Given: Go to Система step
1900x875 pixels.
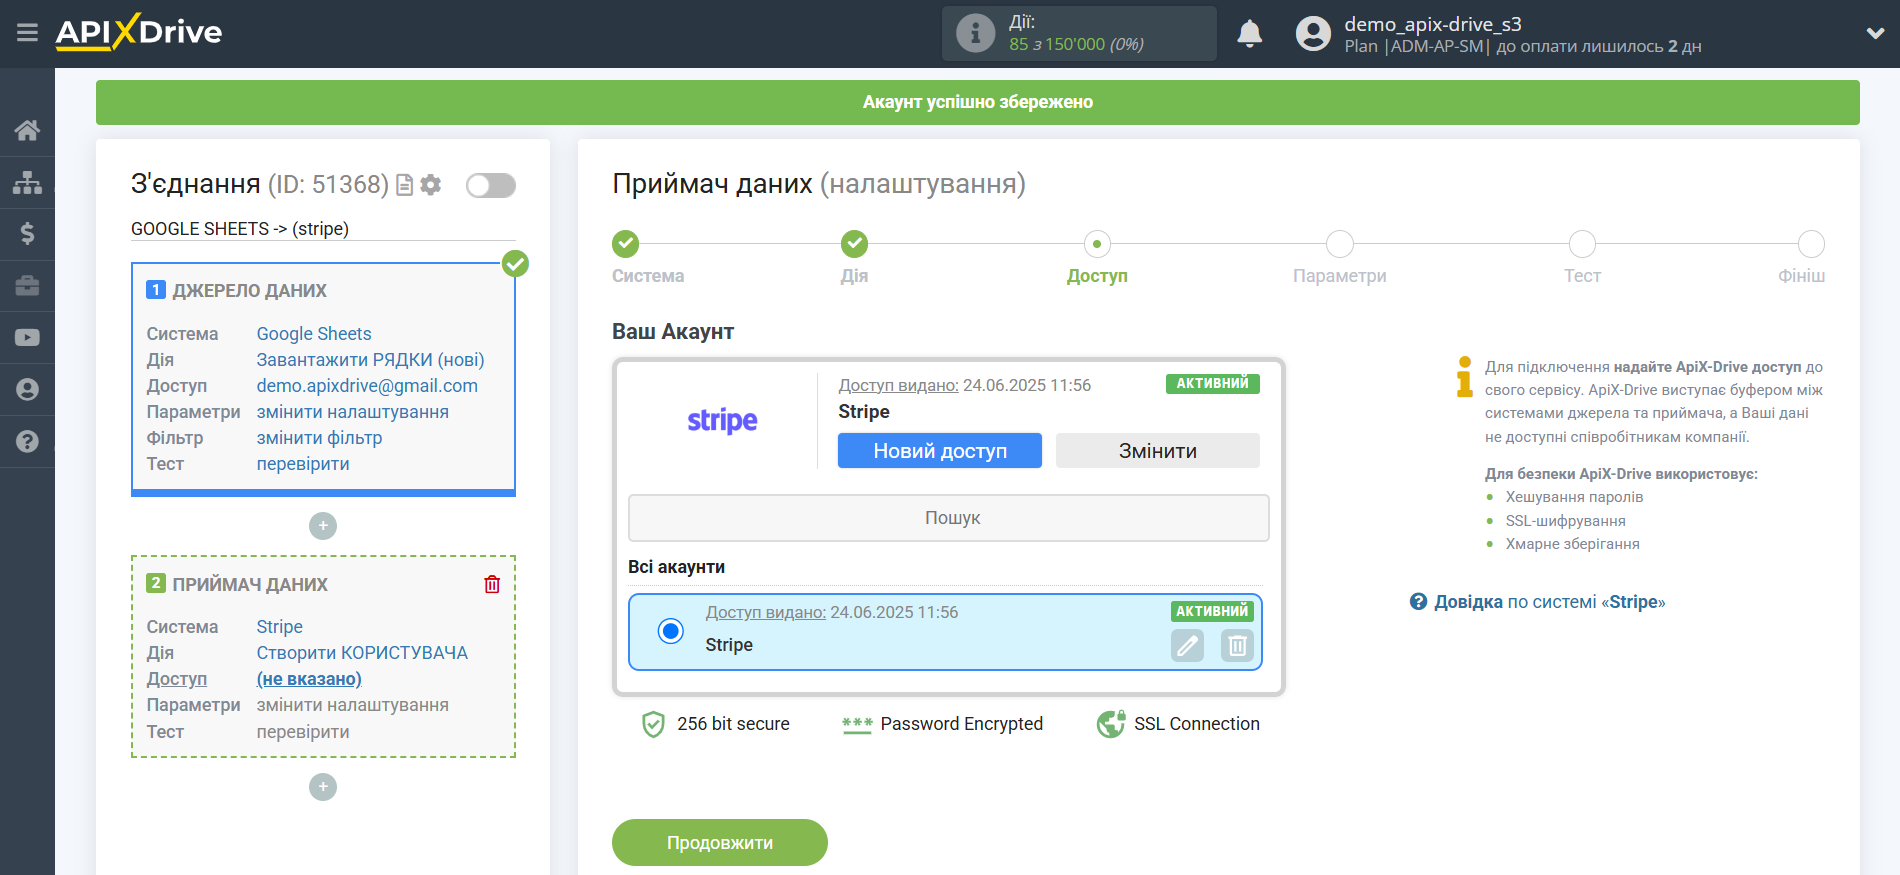Looking at the screenshot, I should [x=626, y=244].
